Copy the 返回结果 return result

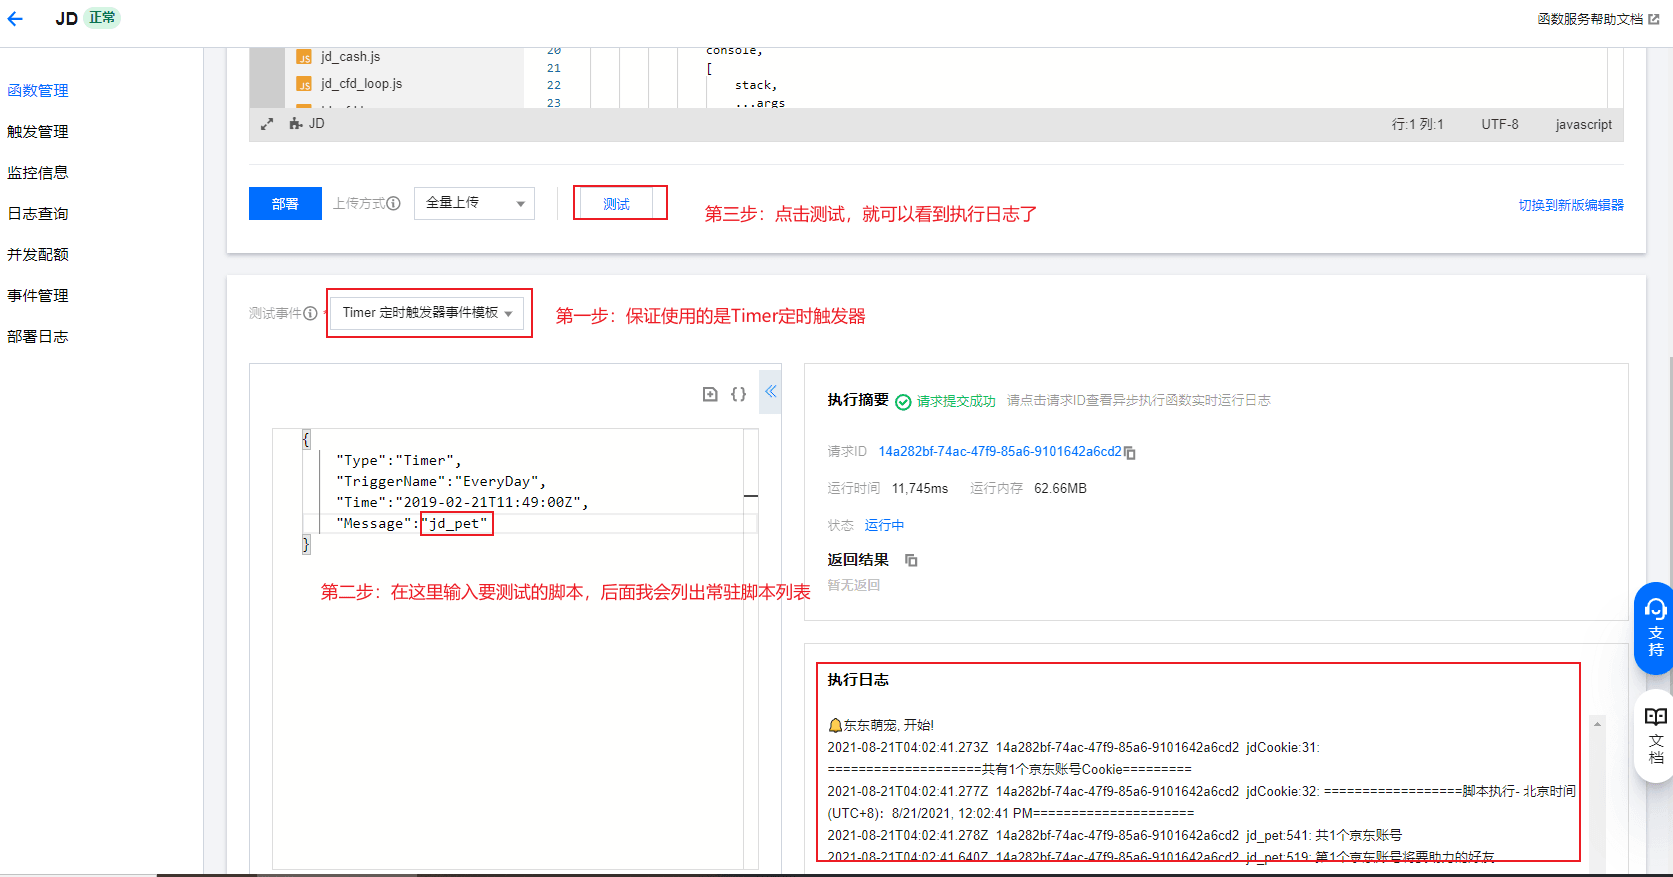click(911, 561)
